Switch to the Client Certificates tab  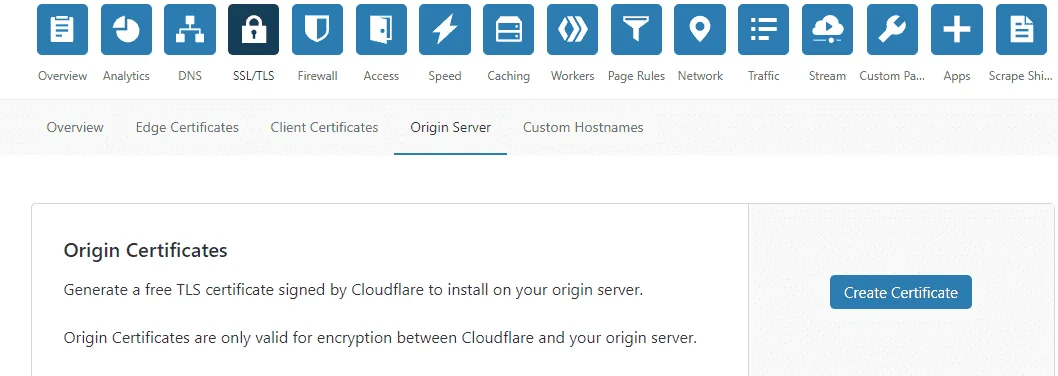[324, 127]
